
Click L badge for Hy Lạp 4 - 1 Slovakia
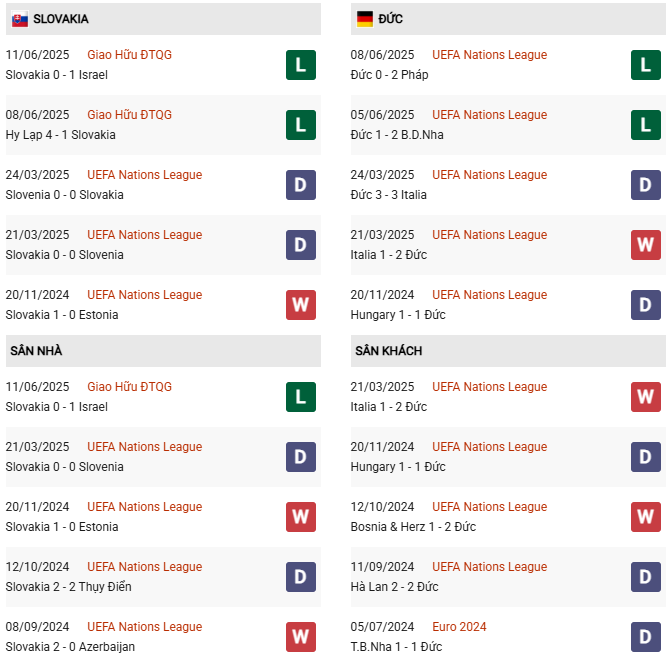[x=301, y=125]
